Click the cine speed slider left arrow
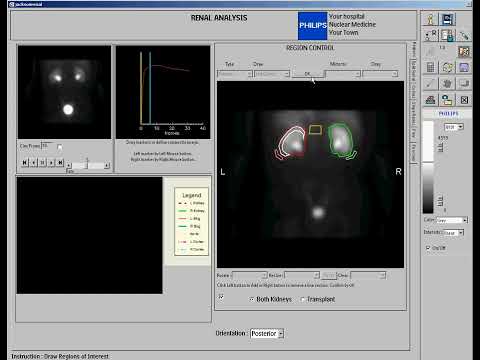This screenshot has width=480, height=360. pos(69,165)
